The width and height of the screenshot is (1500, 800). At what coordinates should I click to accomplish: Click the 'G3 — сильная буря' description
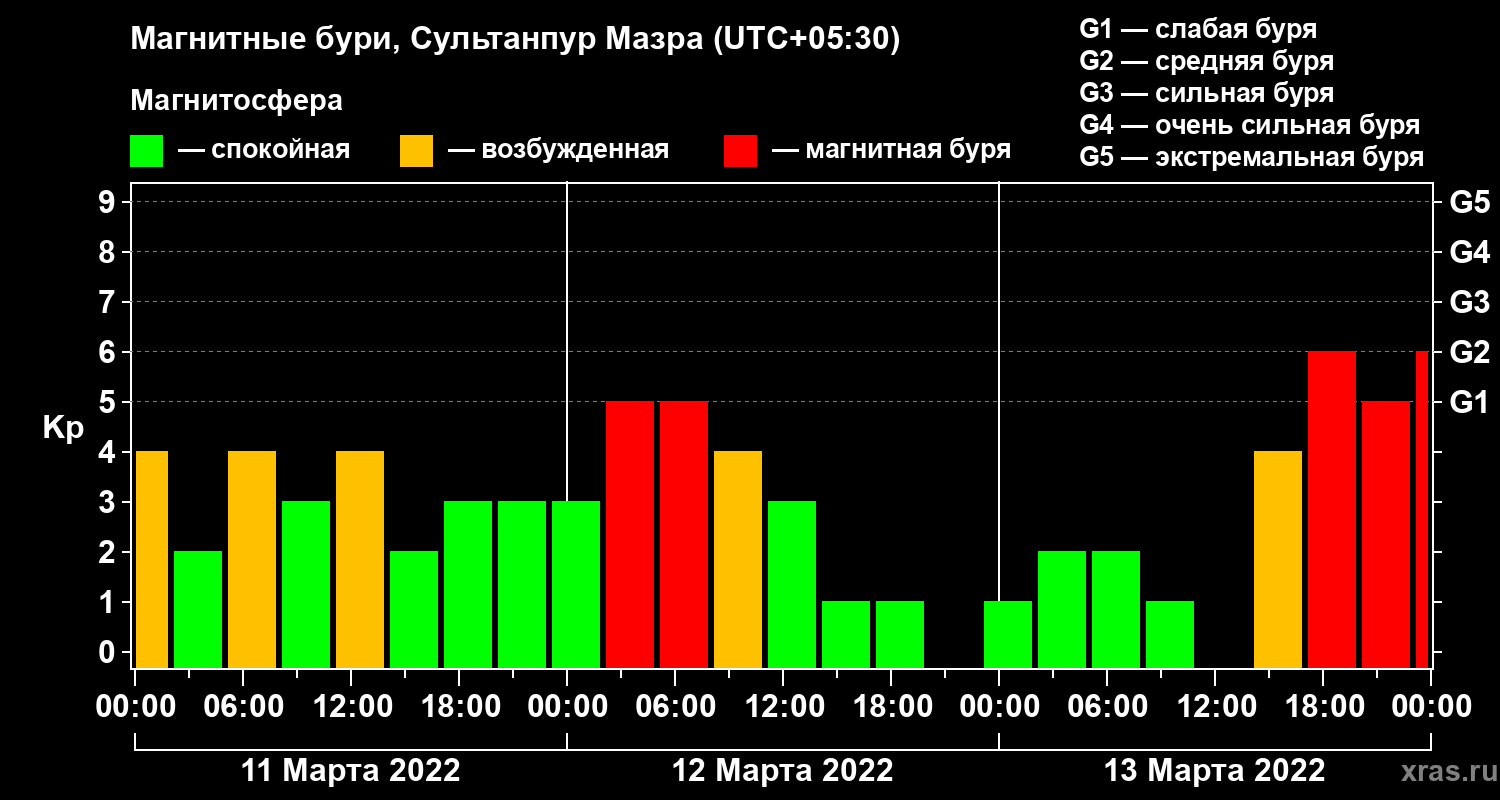coord(1207,93)
